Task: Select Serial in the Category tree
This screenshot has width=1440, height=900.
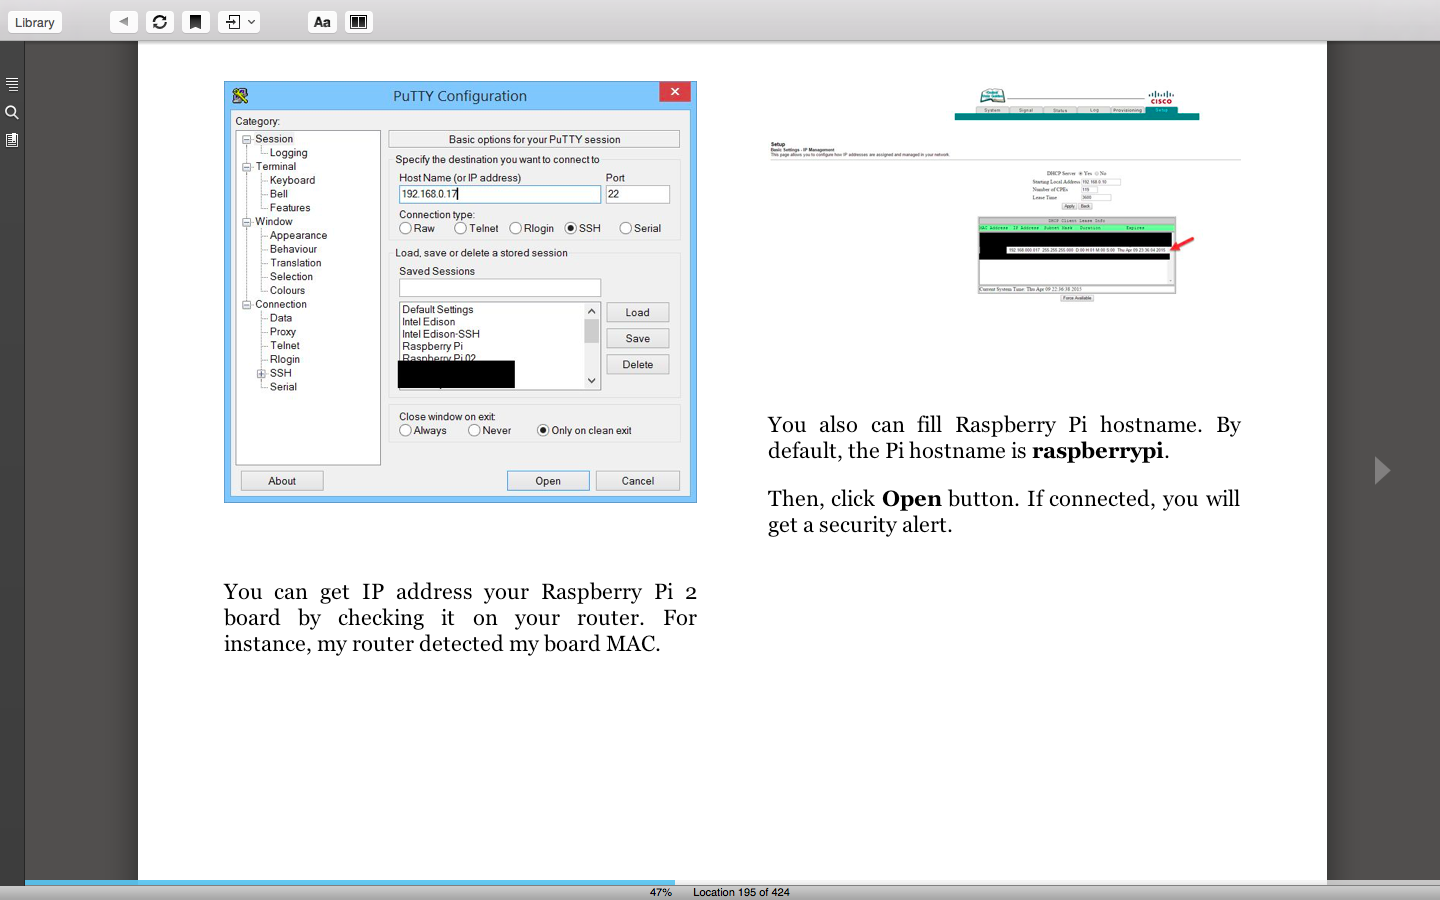Action: [283, 387]
